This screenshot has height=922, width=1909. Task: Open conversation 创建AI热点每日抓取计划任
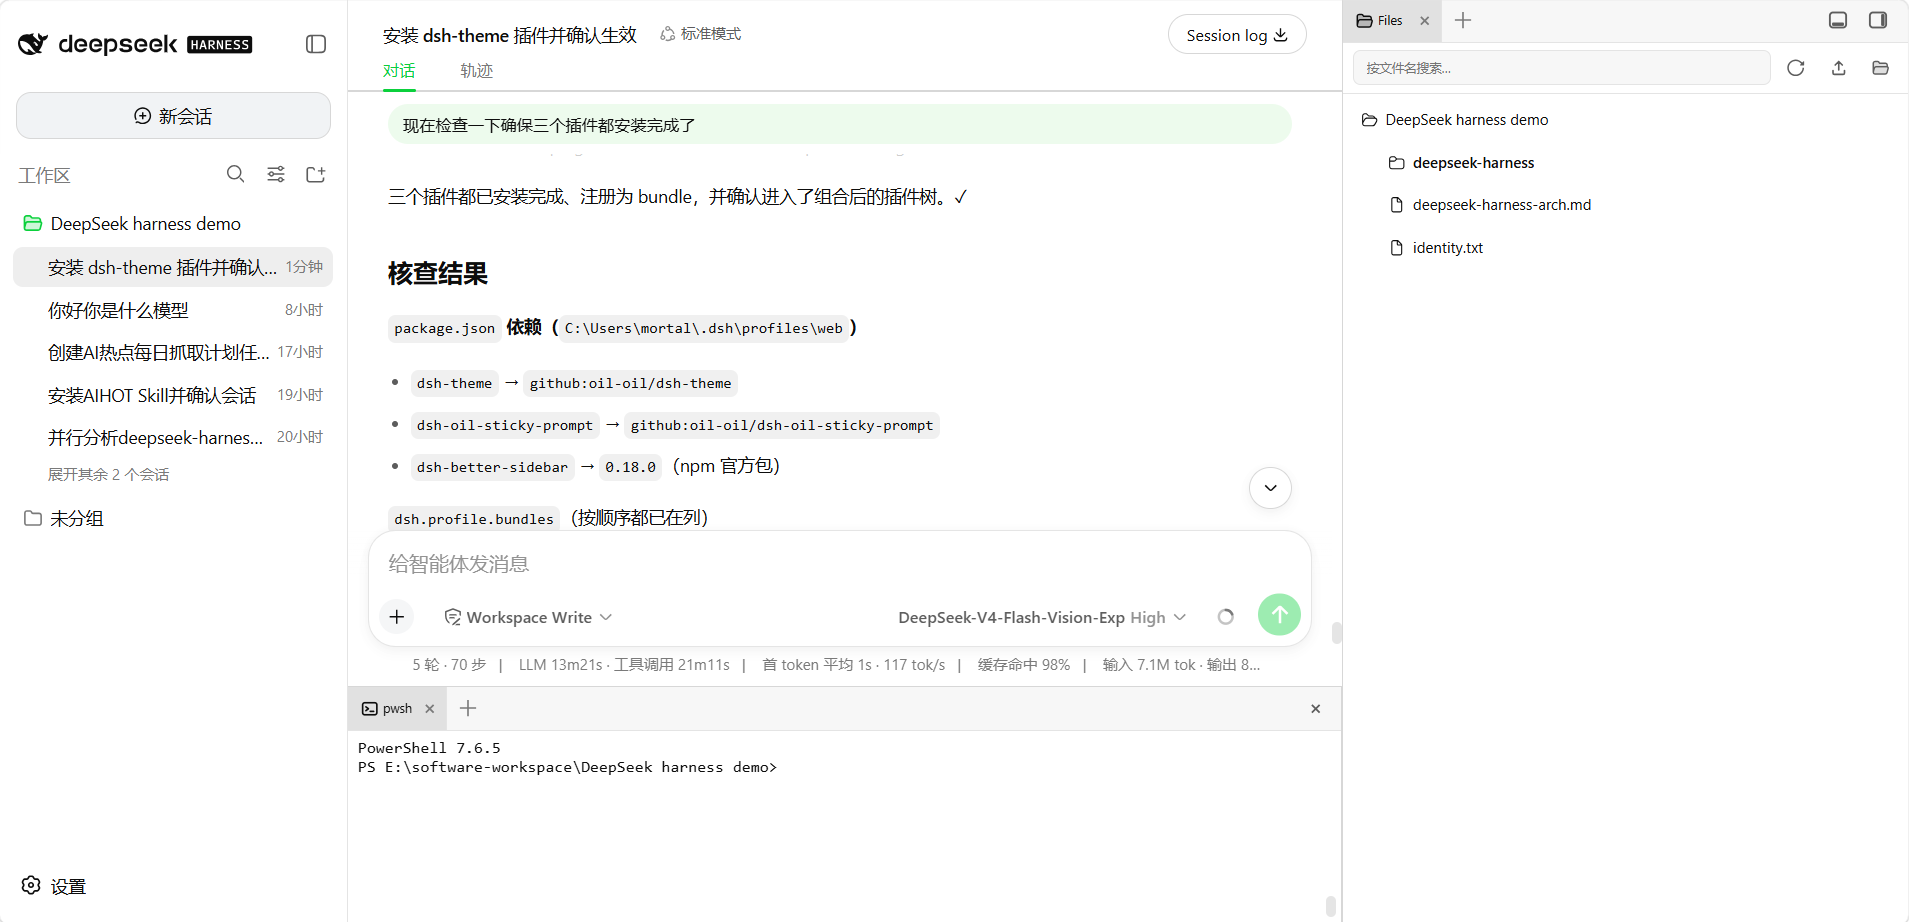point(173,352)
